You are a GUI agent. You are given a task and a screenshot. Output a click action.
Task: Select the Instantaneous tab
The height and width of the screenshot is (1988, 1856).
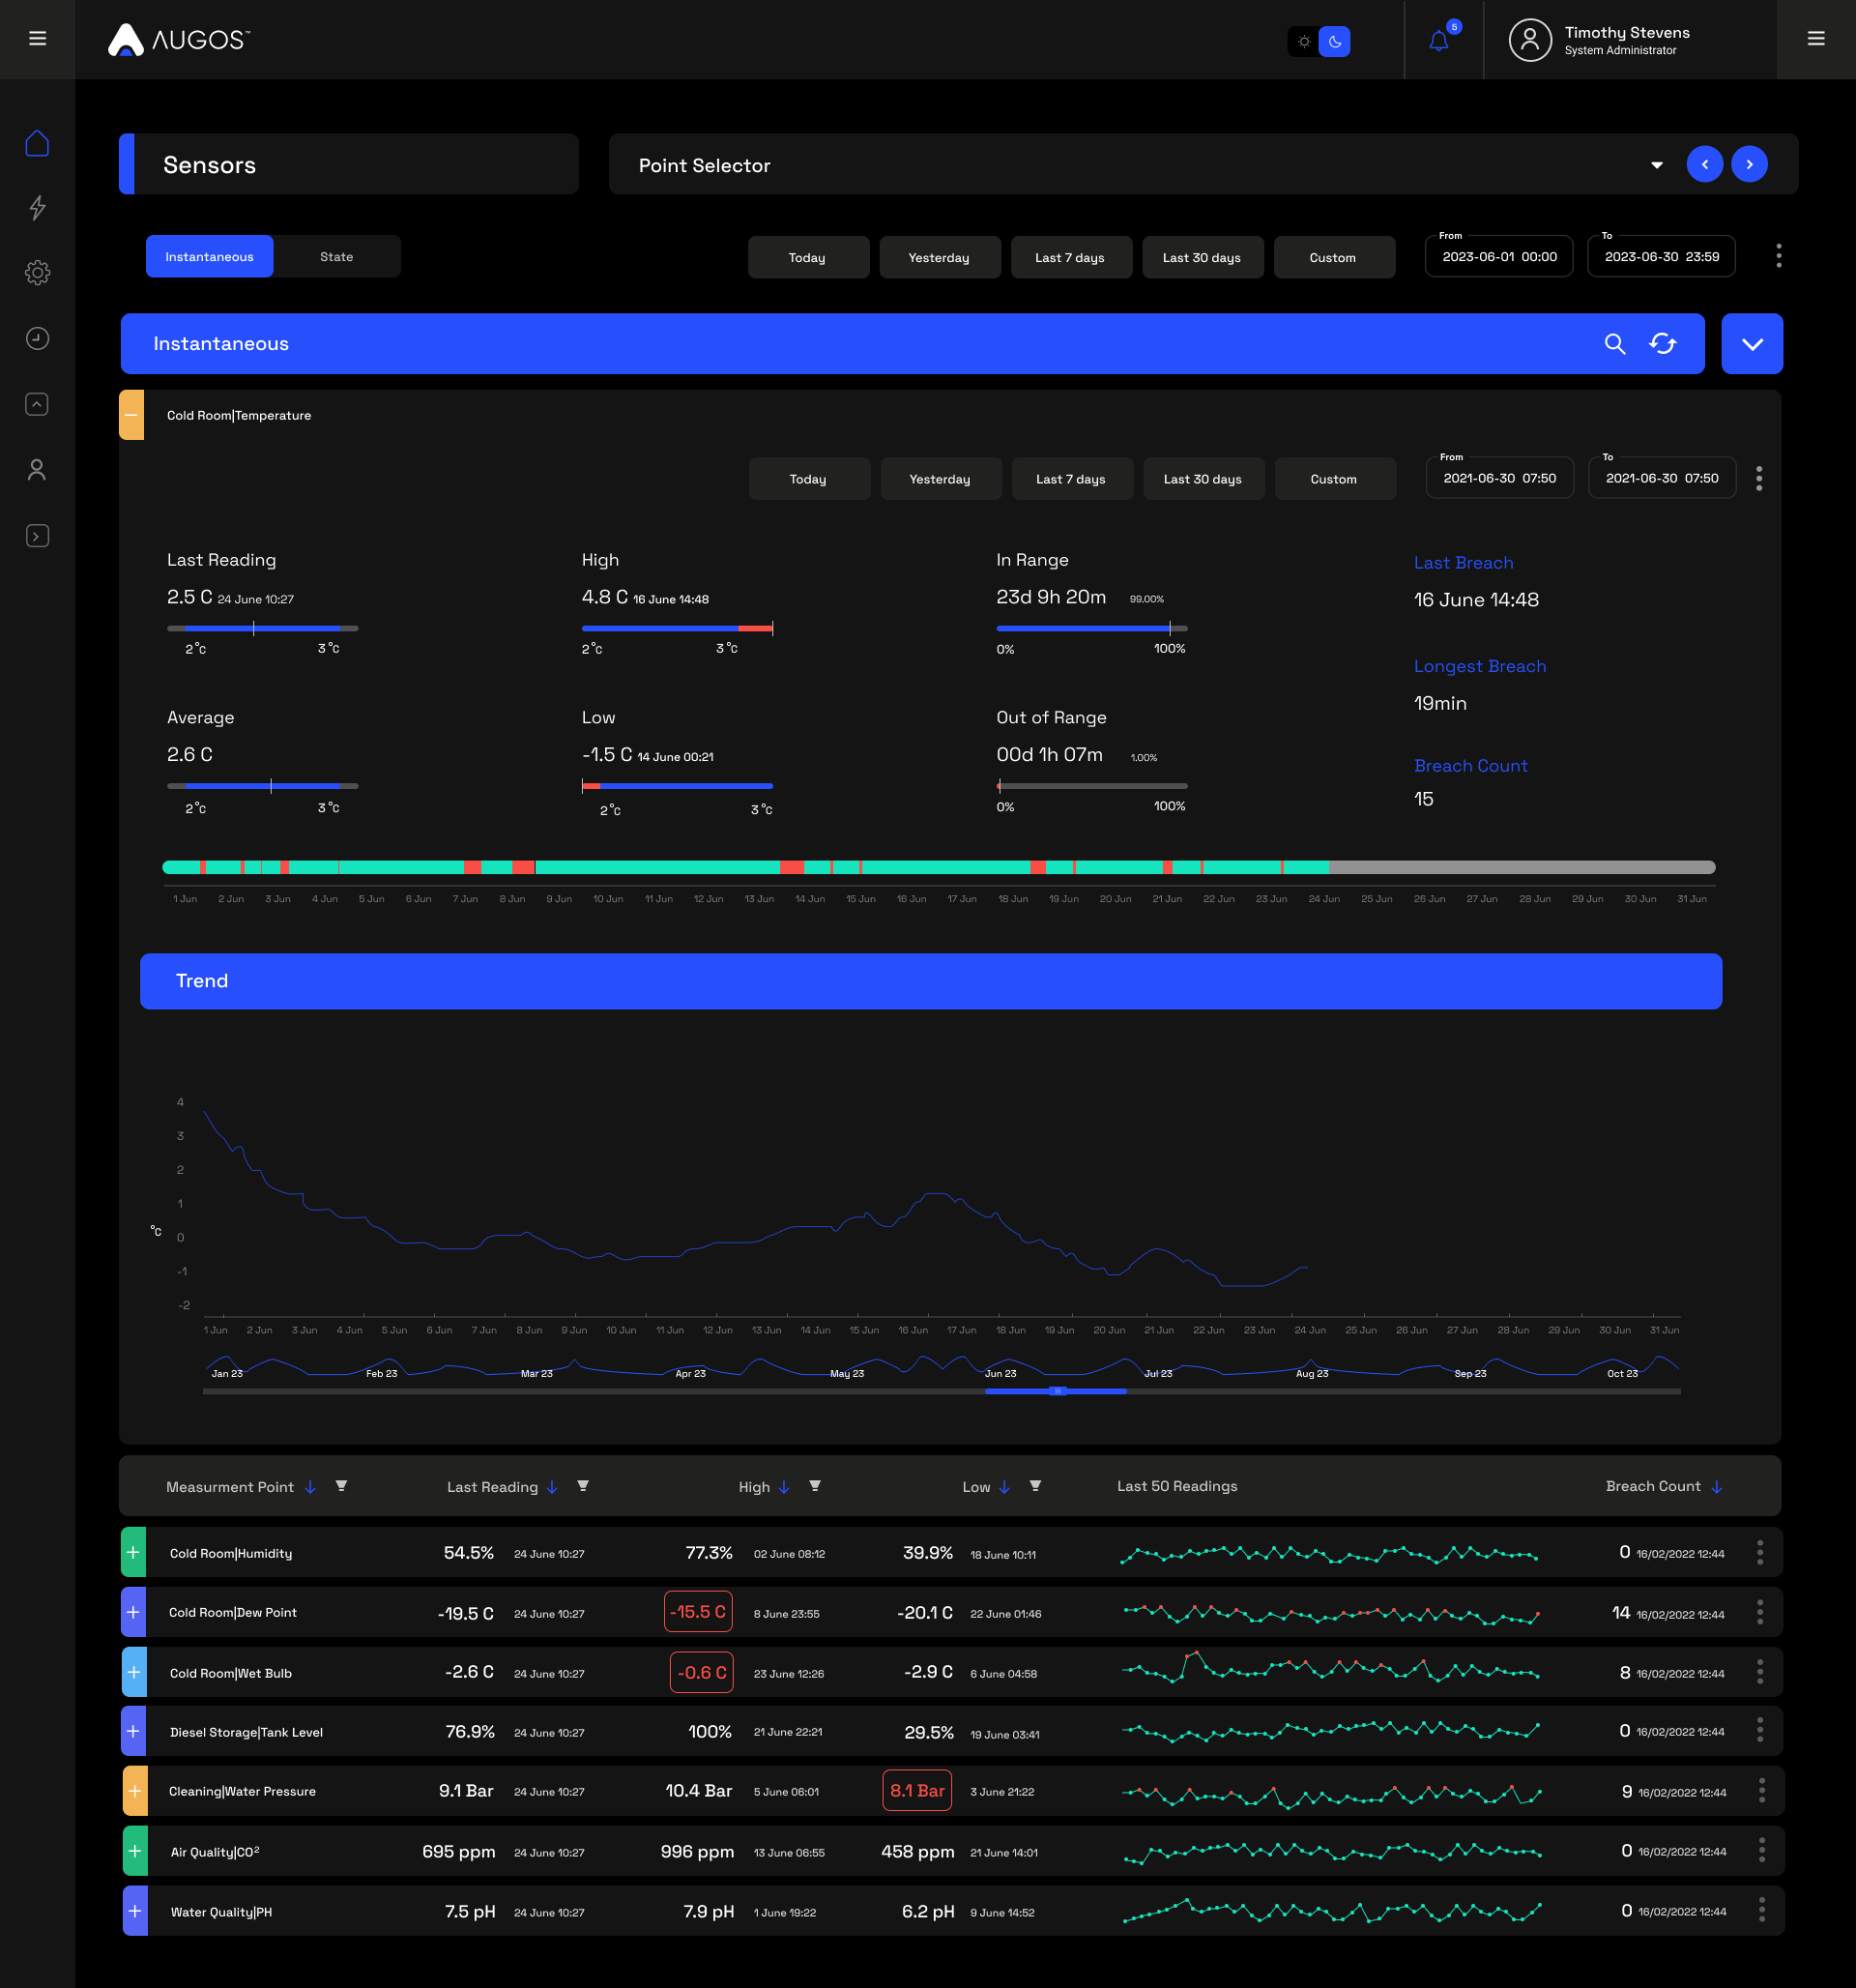209,257
